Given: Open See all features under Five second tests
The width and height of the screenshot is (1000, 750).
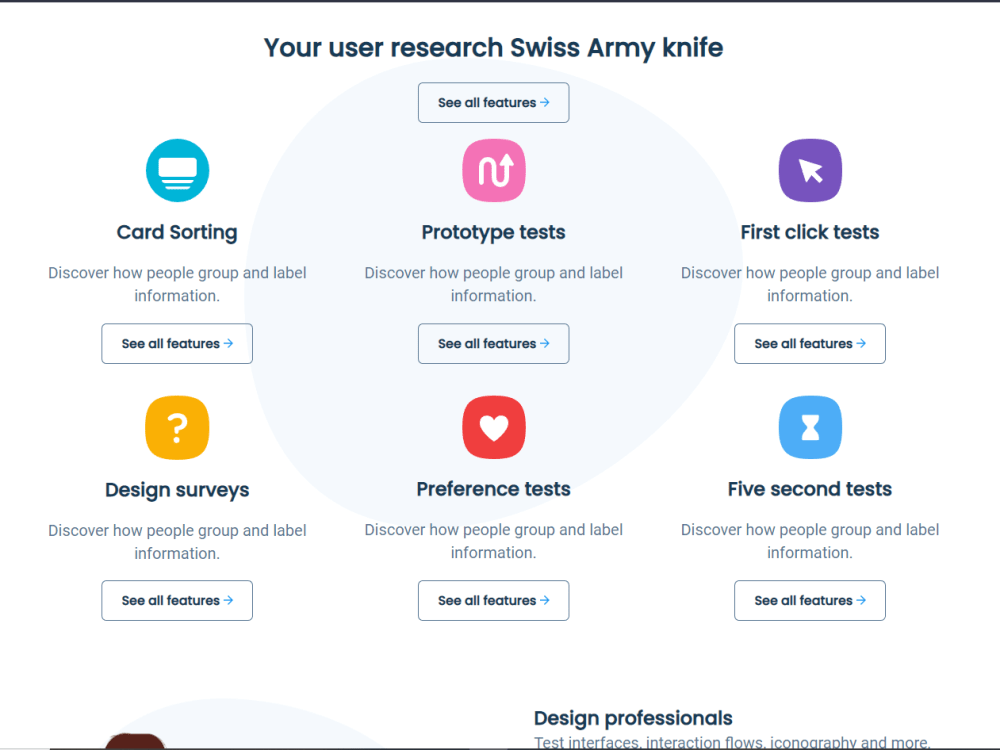Looking at the screenshot, I should pos(810,601).
